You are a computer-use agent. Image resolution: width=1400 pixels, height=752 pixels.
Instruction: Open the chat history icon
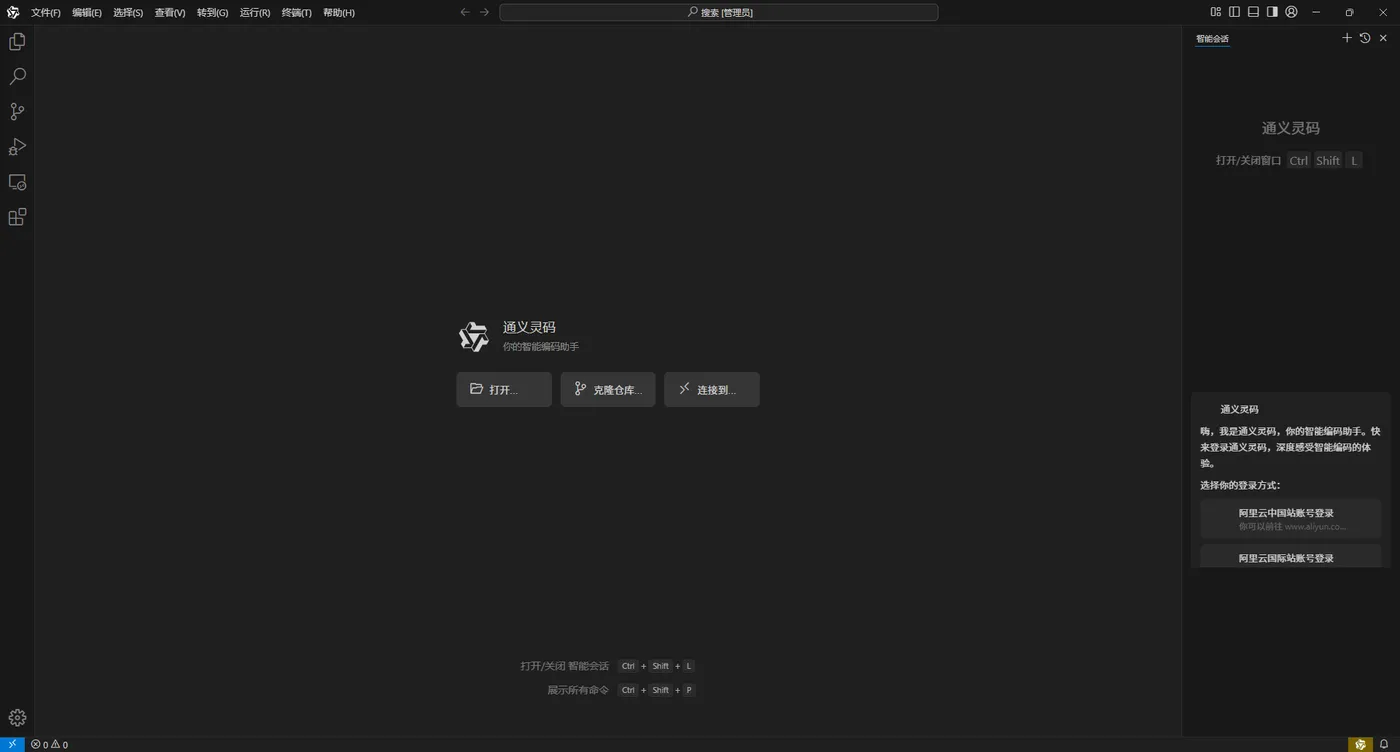pos(1365,38)
